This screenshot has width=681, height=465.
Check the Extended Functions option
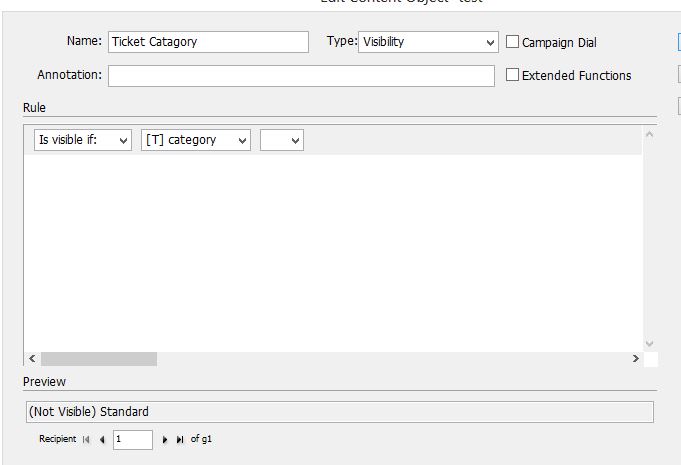pyautogui.click(x=513, y=75)
